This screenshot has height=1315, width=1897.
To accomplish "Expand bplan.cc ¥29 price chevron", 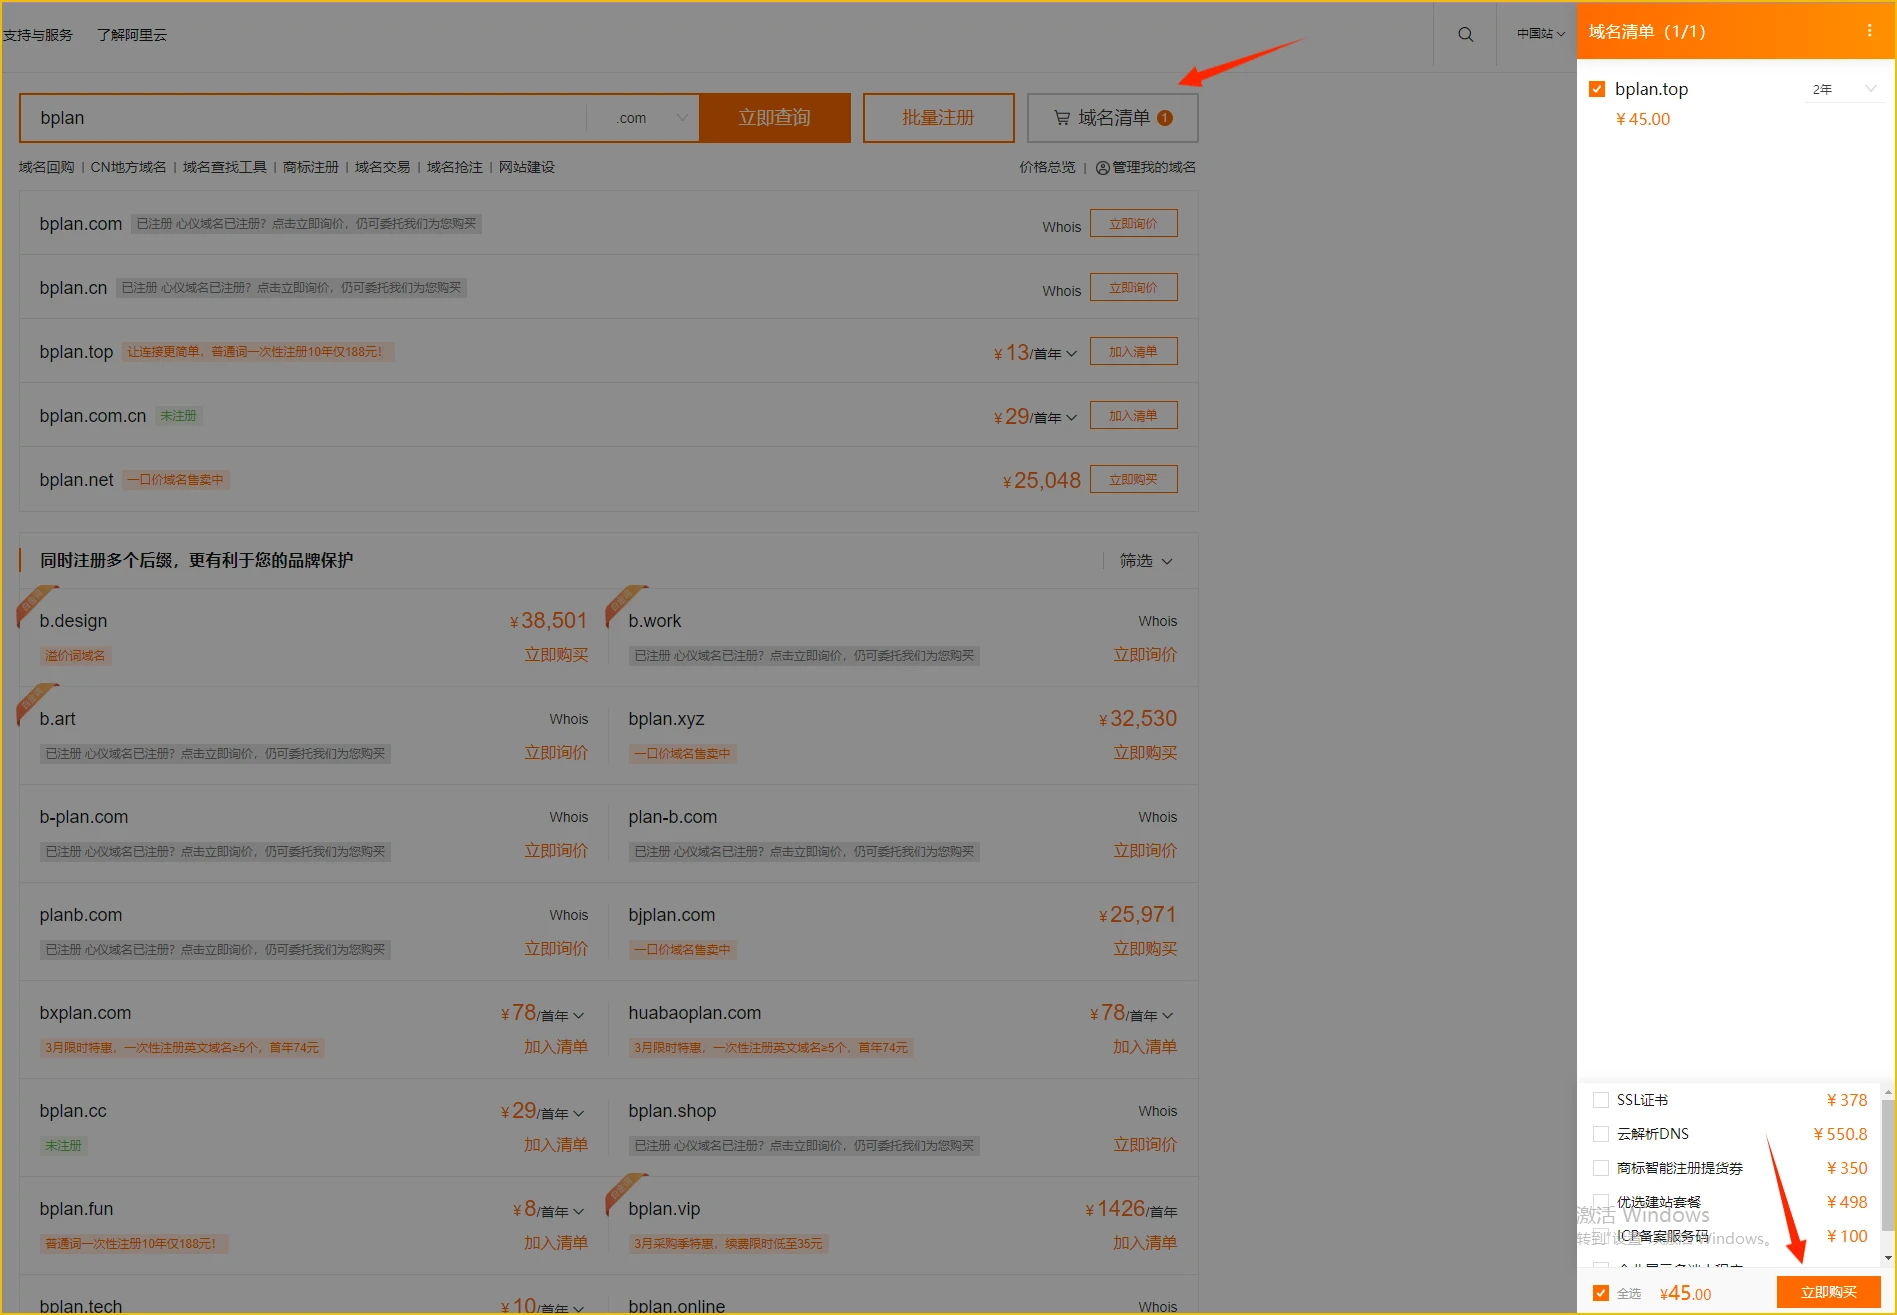I will (x=578, y=1114).
